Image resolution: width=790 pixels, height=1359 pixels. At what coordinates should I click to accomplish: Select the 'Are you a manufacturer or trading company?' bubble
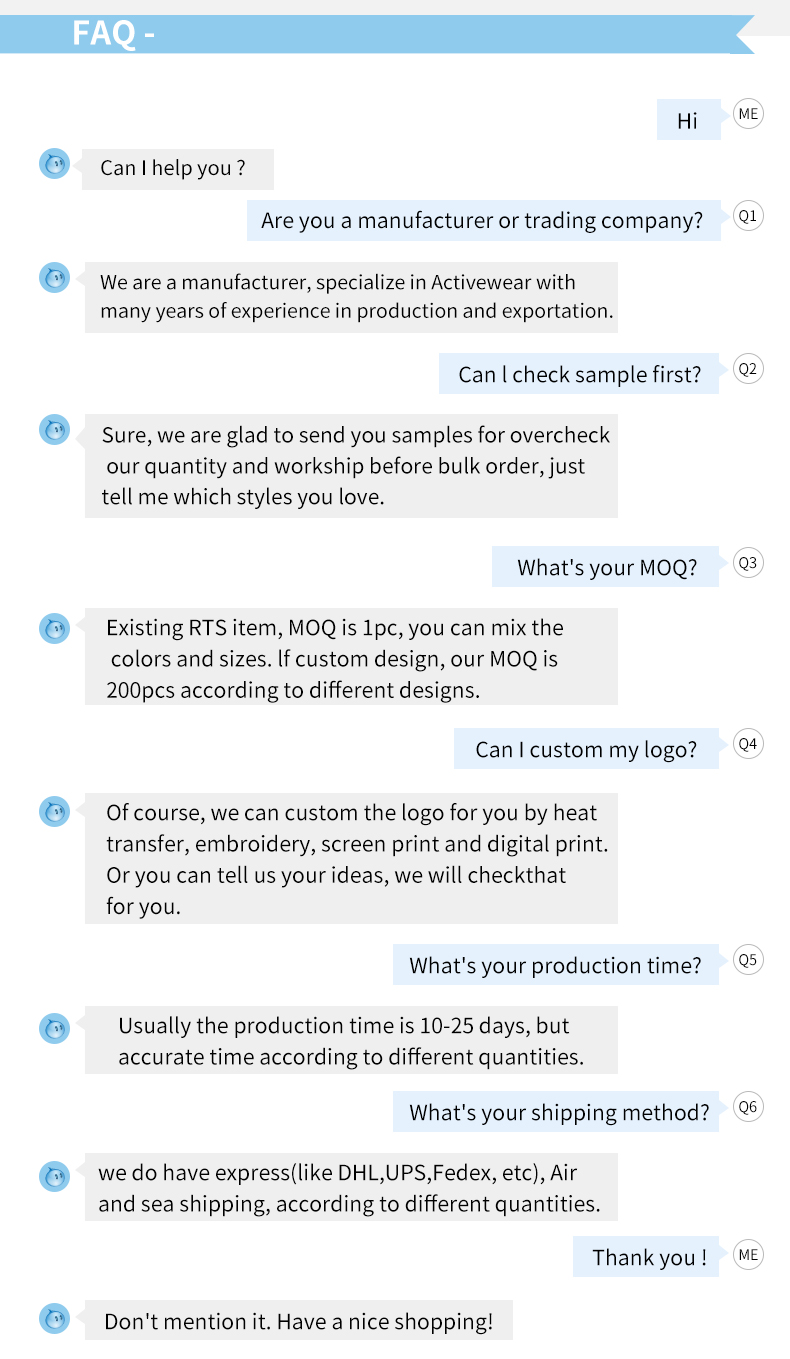483,220
